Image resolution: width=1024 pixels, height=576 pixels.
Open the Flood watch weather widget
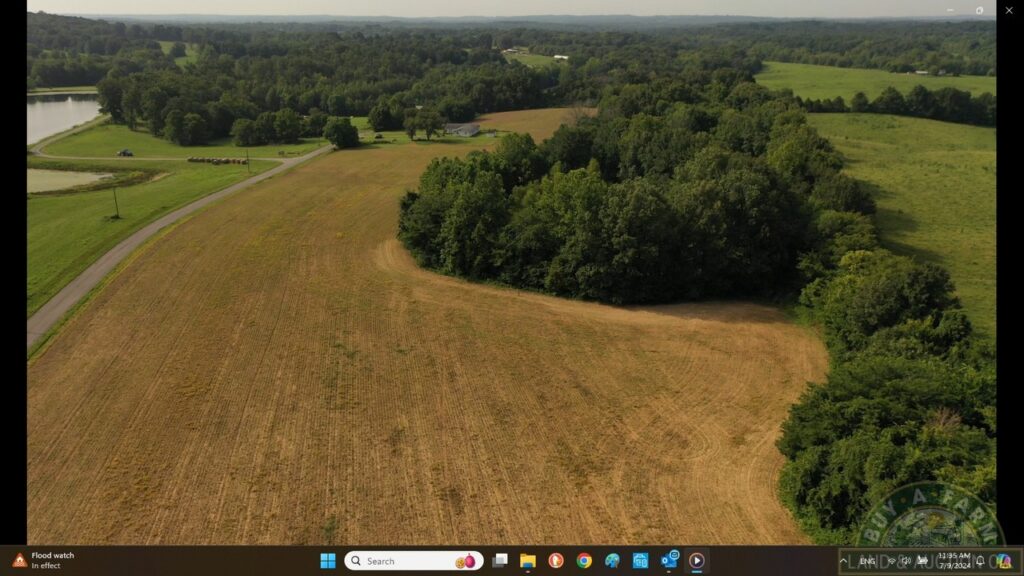click(45, 561)
